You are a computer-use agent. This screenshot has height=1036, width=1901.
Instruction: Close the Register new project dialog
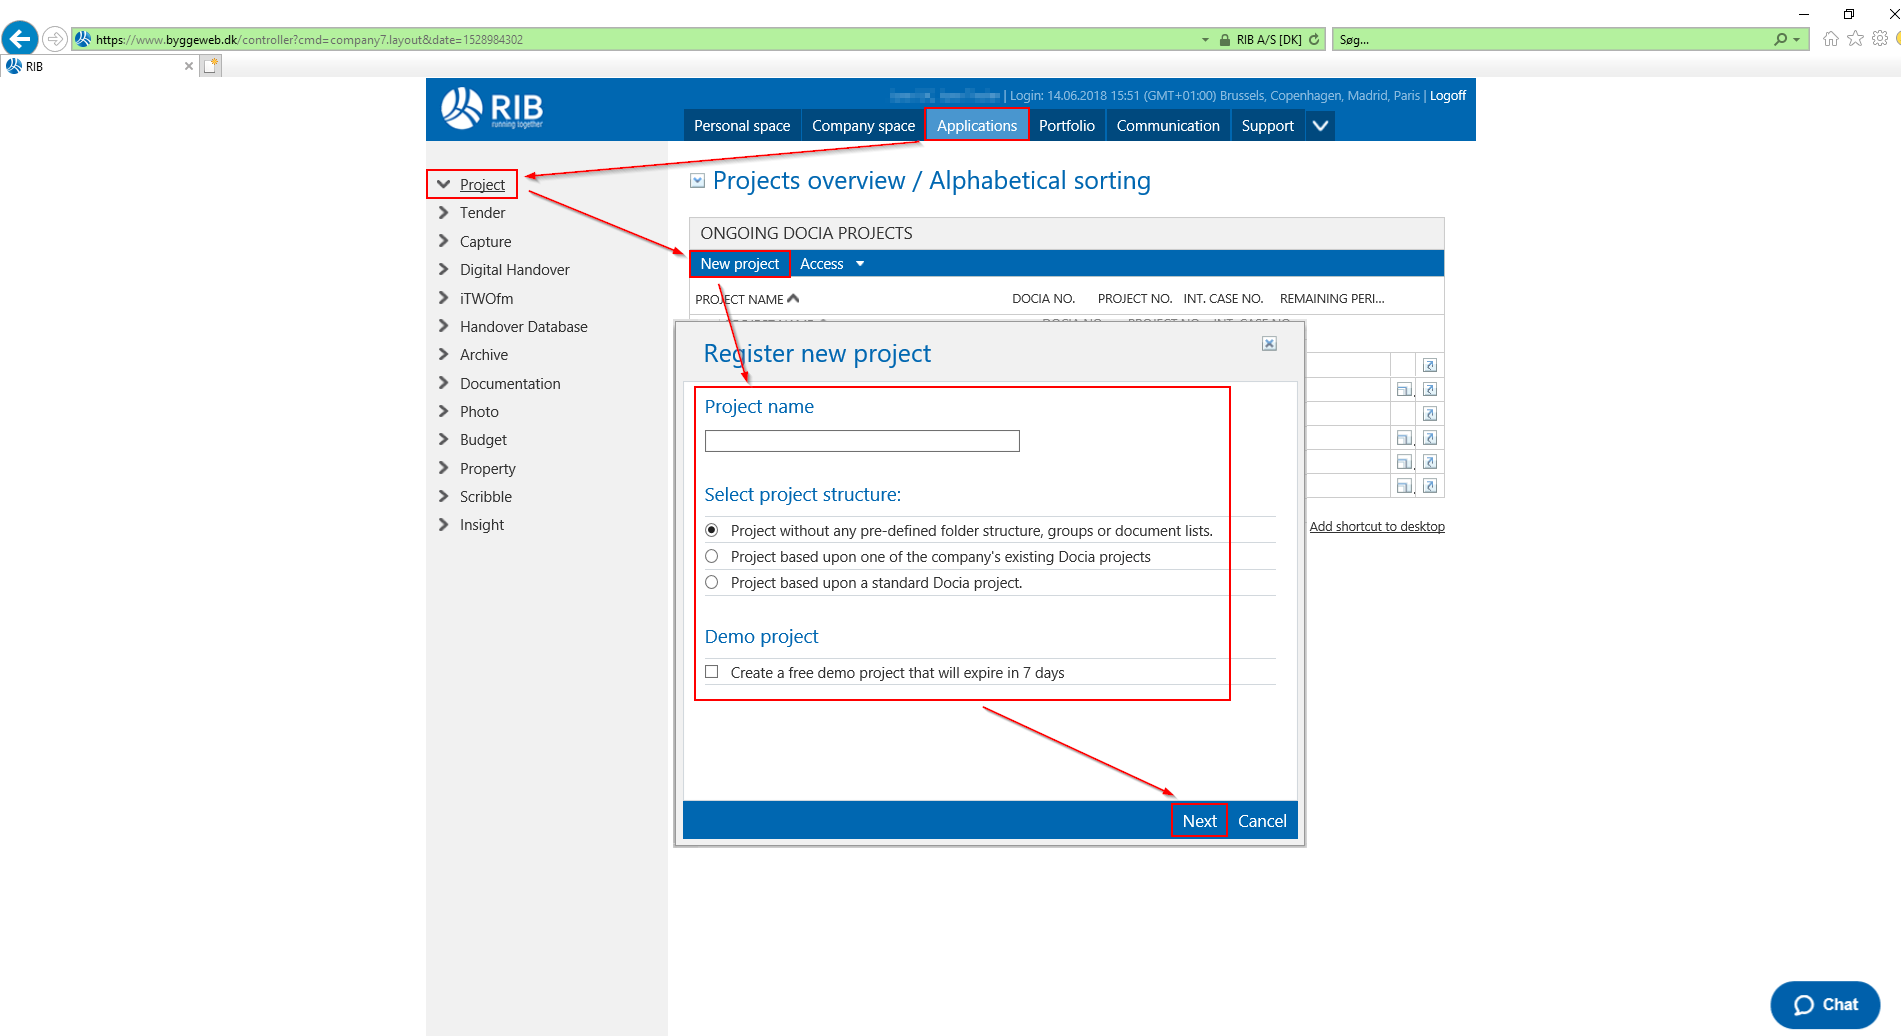pos(1269,344)
